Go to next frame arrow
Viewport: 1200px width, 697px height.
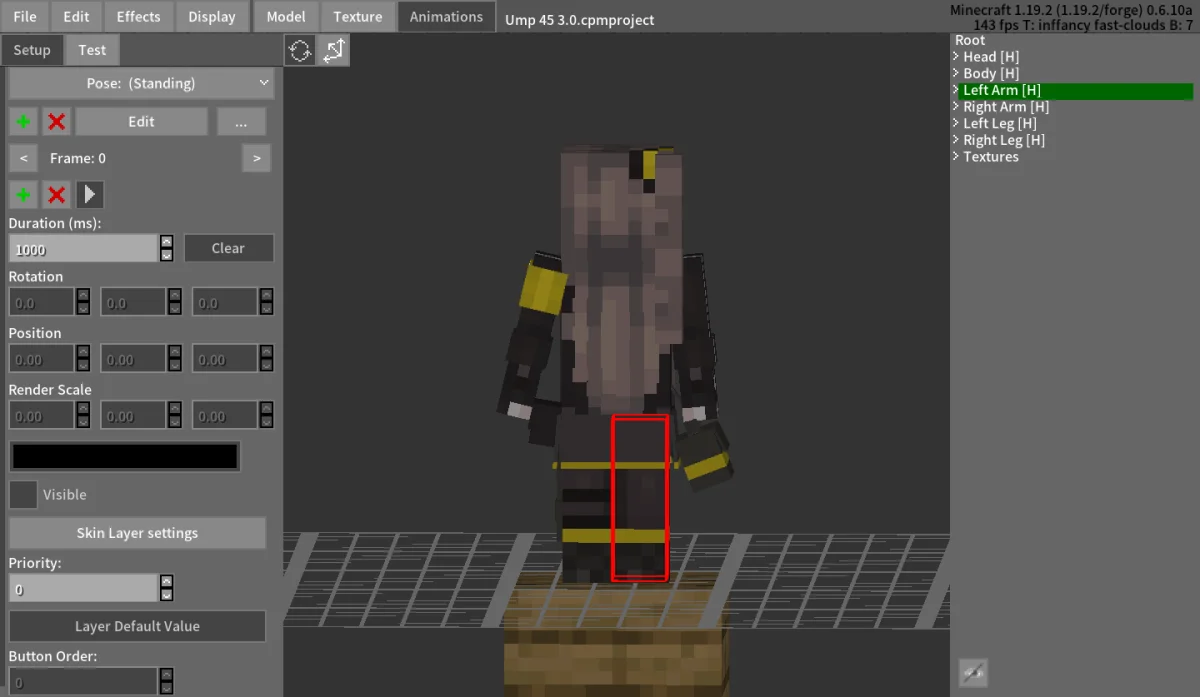pos(257,158)
